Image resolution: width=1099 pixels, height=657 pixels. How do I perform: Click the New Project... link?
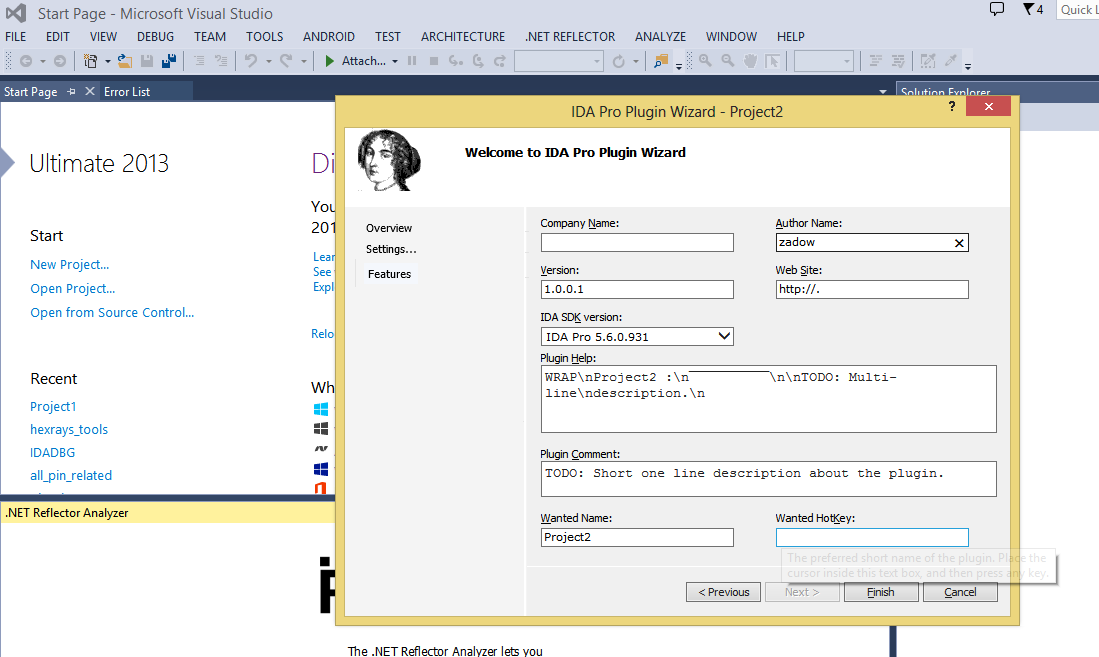pyautogui.click(x=69, y=264)
